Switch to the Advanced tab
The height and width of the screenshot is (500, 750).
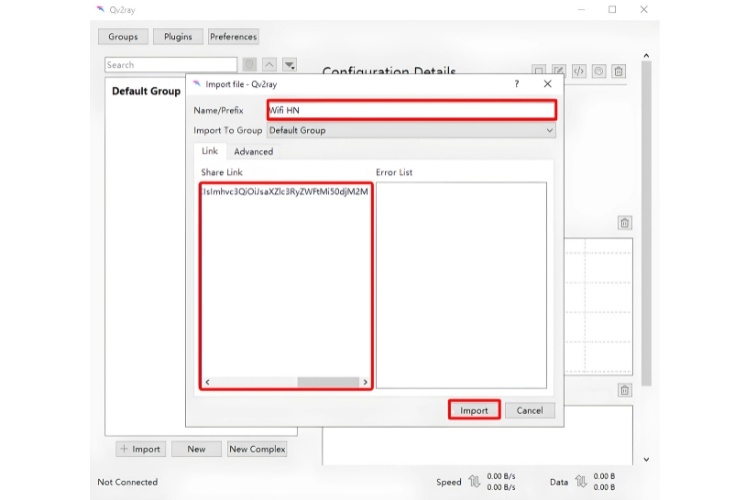[254, 152]
